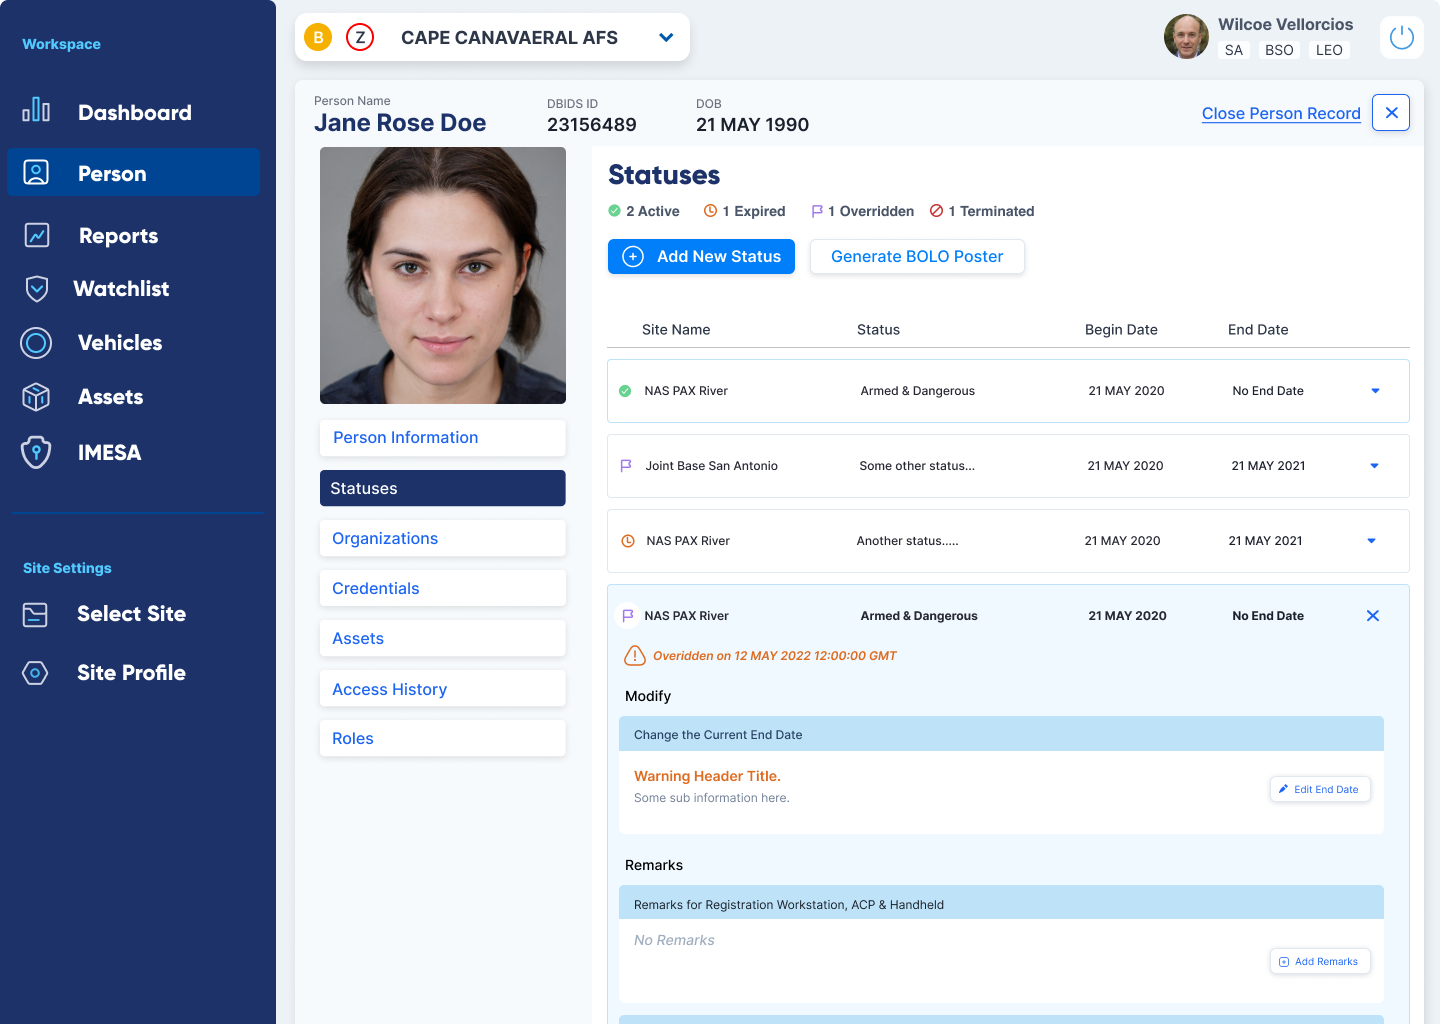Image resolution: width=1440 pixels, height=1024 pixels.
Task: Click the Edit End Date button
Action: point(1320,789)
